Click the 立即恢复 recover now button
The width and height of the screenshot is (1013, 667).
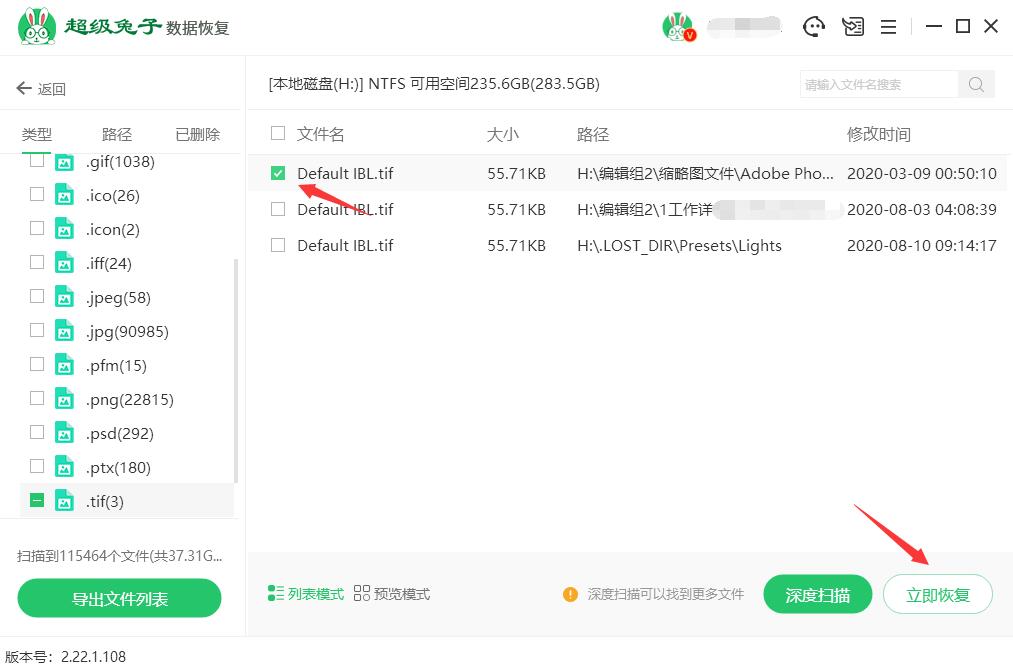937,593
